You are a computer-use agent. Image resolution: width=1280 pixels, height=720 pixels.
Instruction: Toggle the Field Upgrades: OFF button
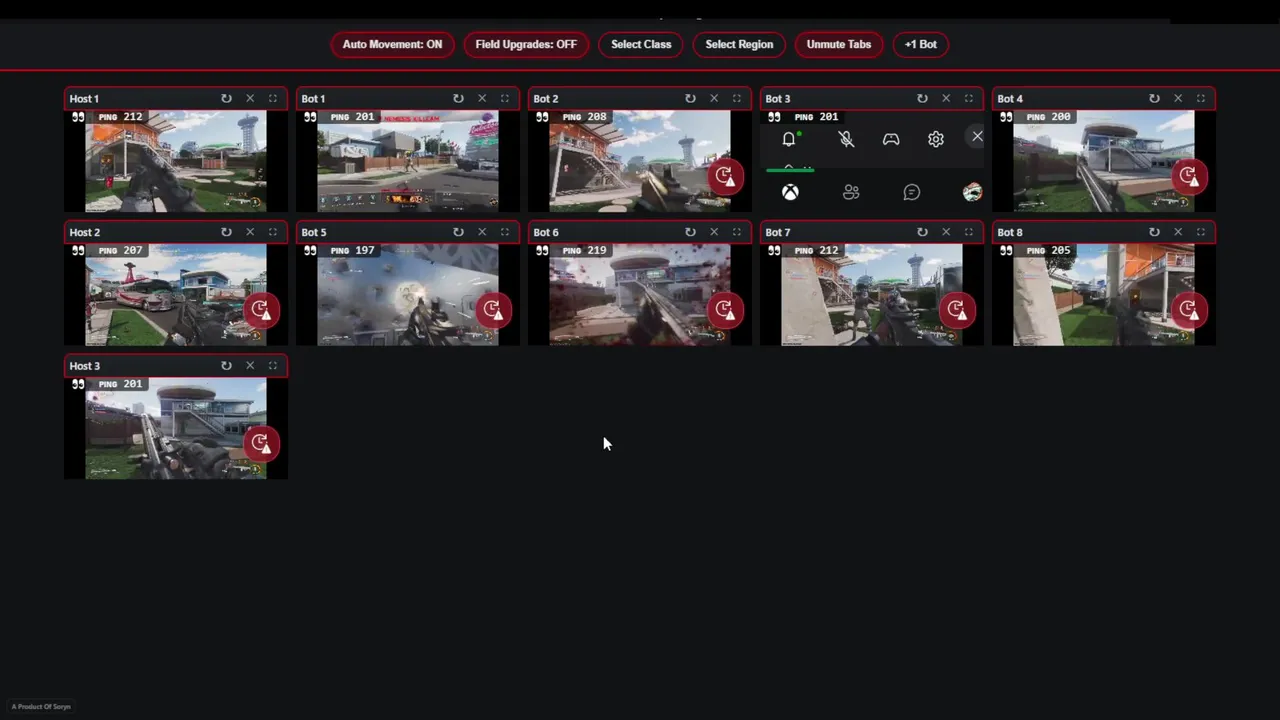tap(526, 44)
